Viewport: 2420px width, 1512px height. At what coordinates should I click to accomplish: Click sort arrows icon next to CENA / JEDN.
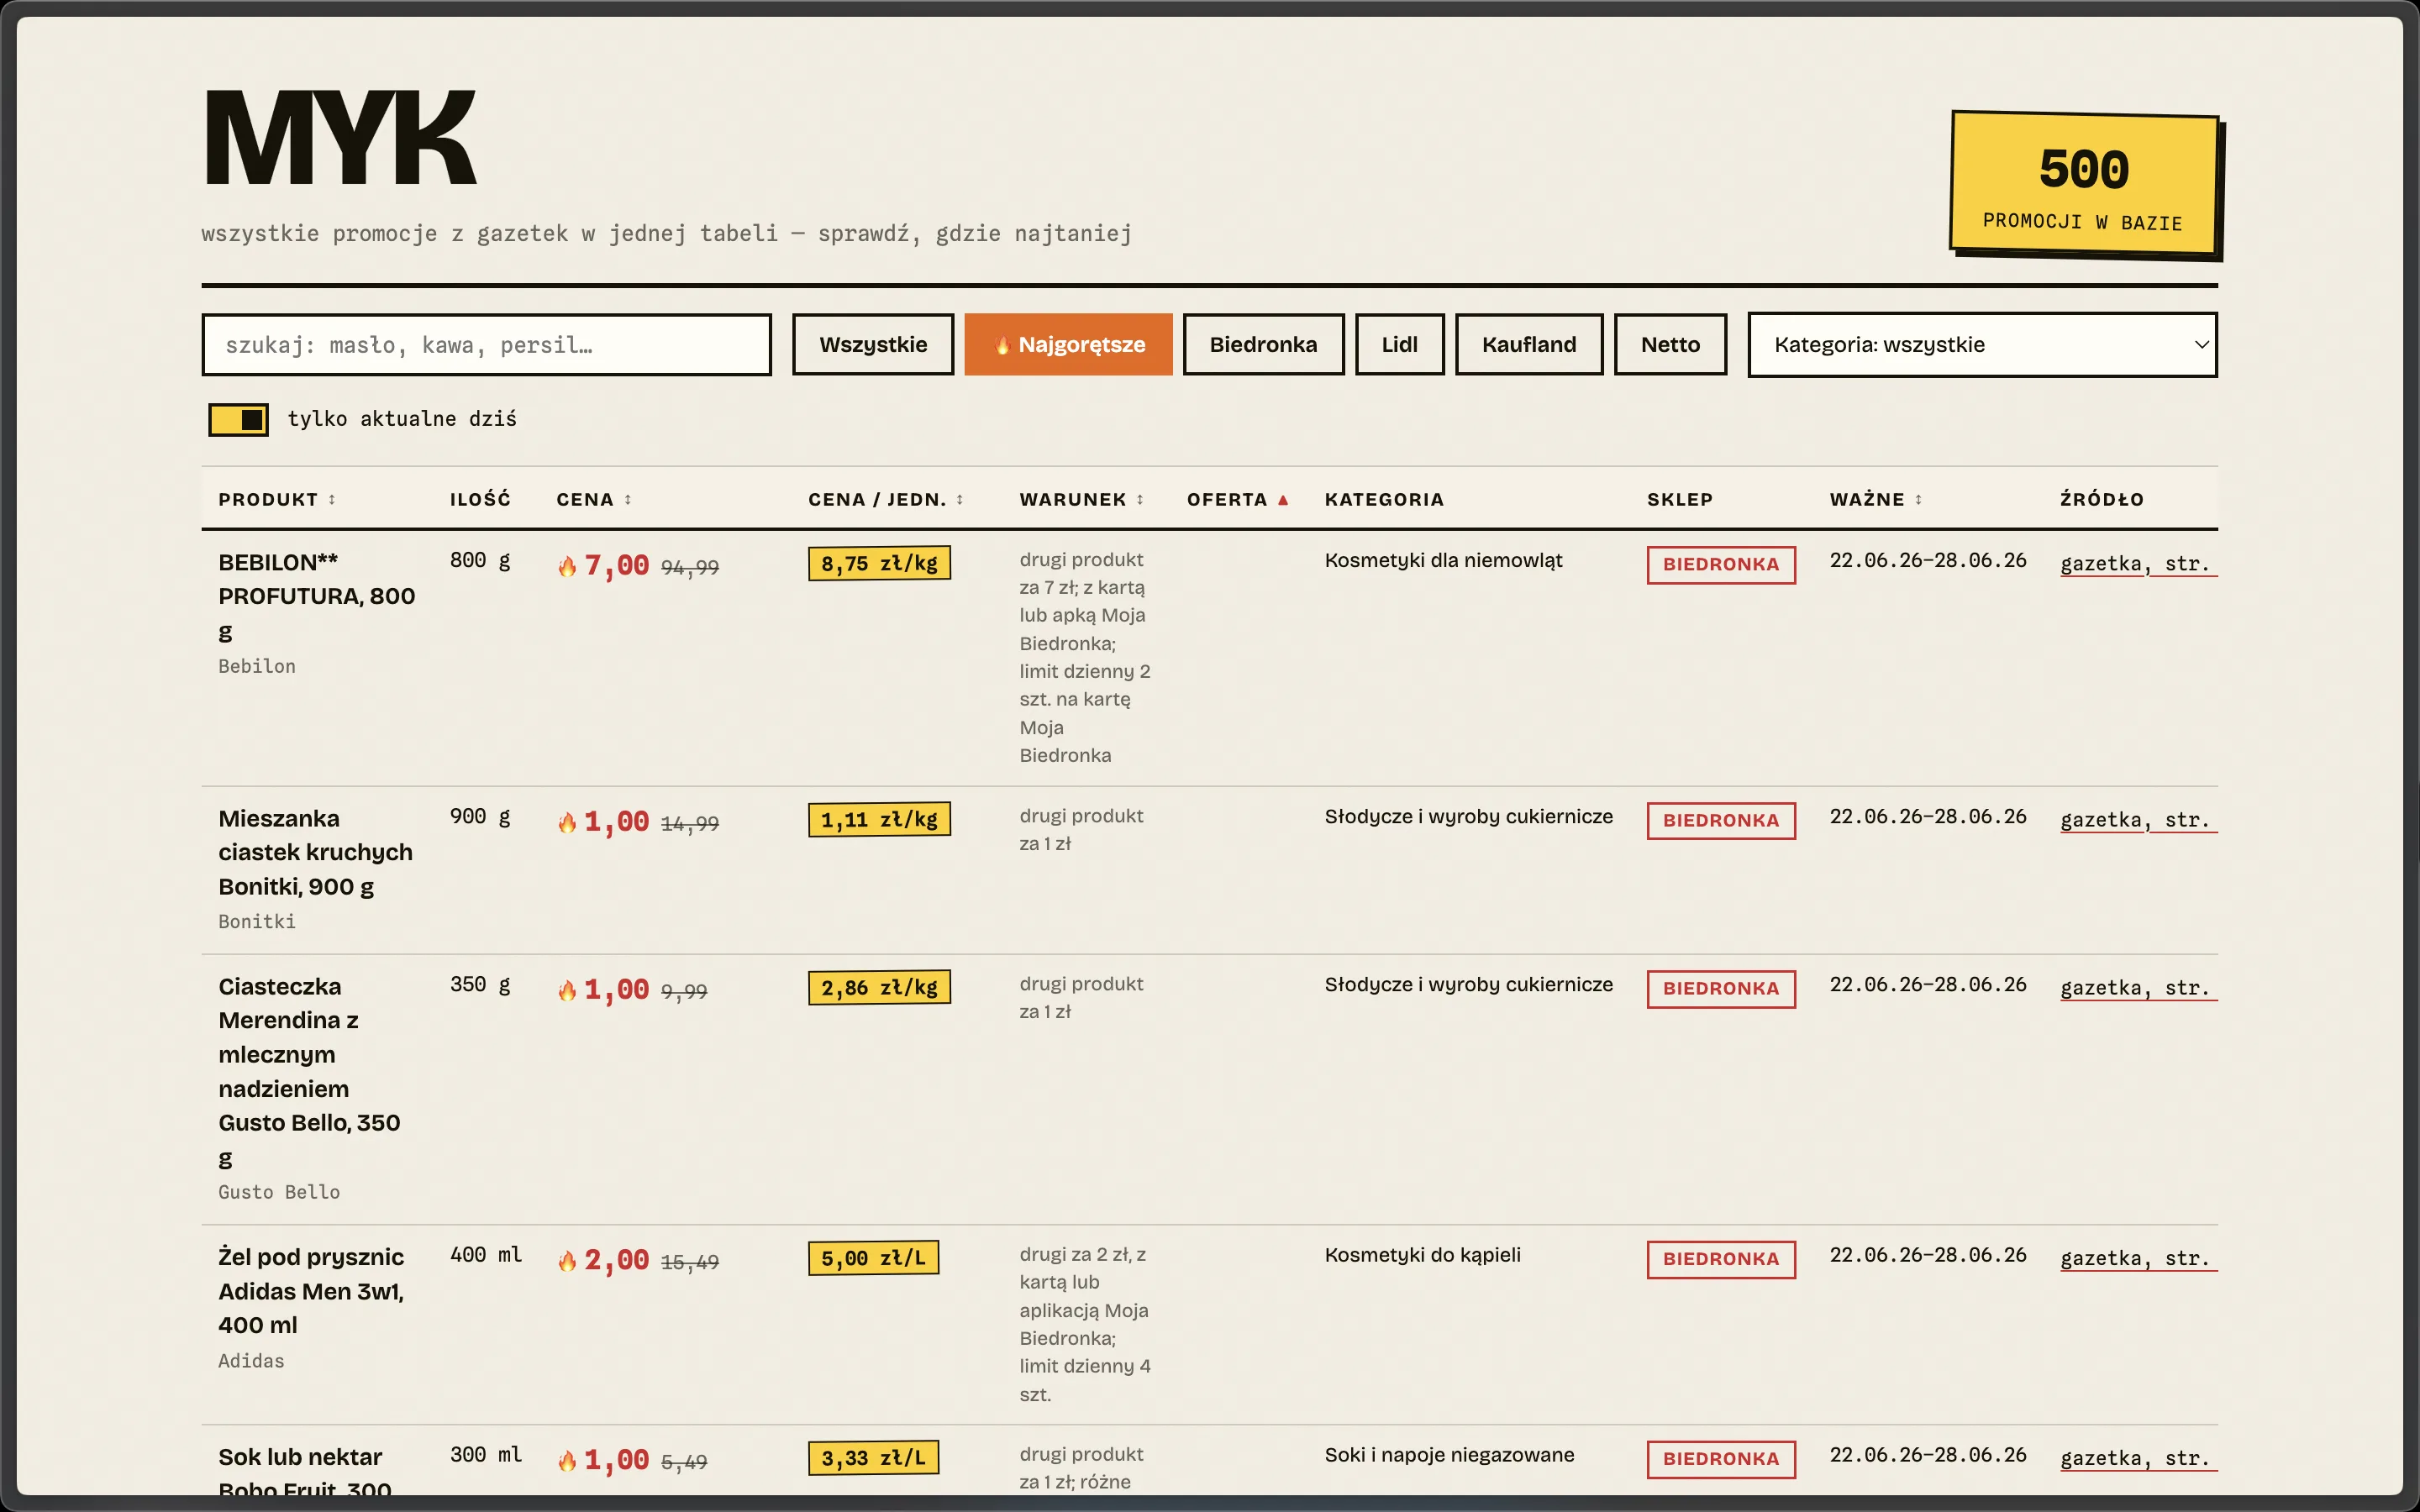(960, 499)
